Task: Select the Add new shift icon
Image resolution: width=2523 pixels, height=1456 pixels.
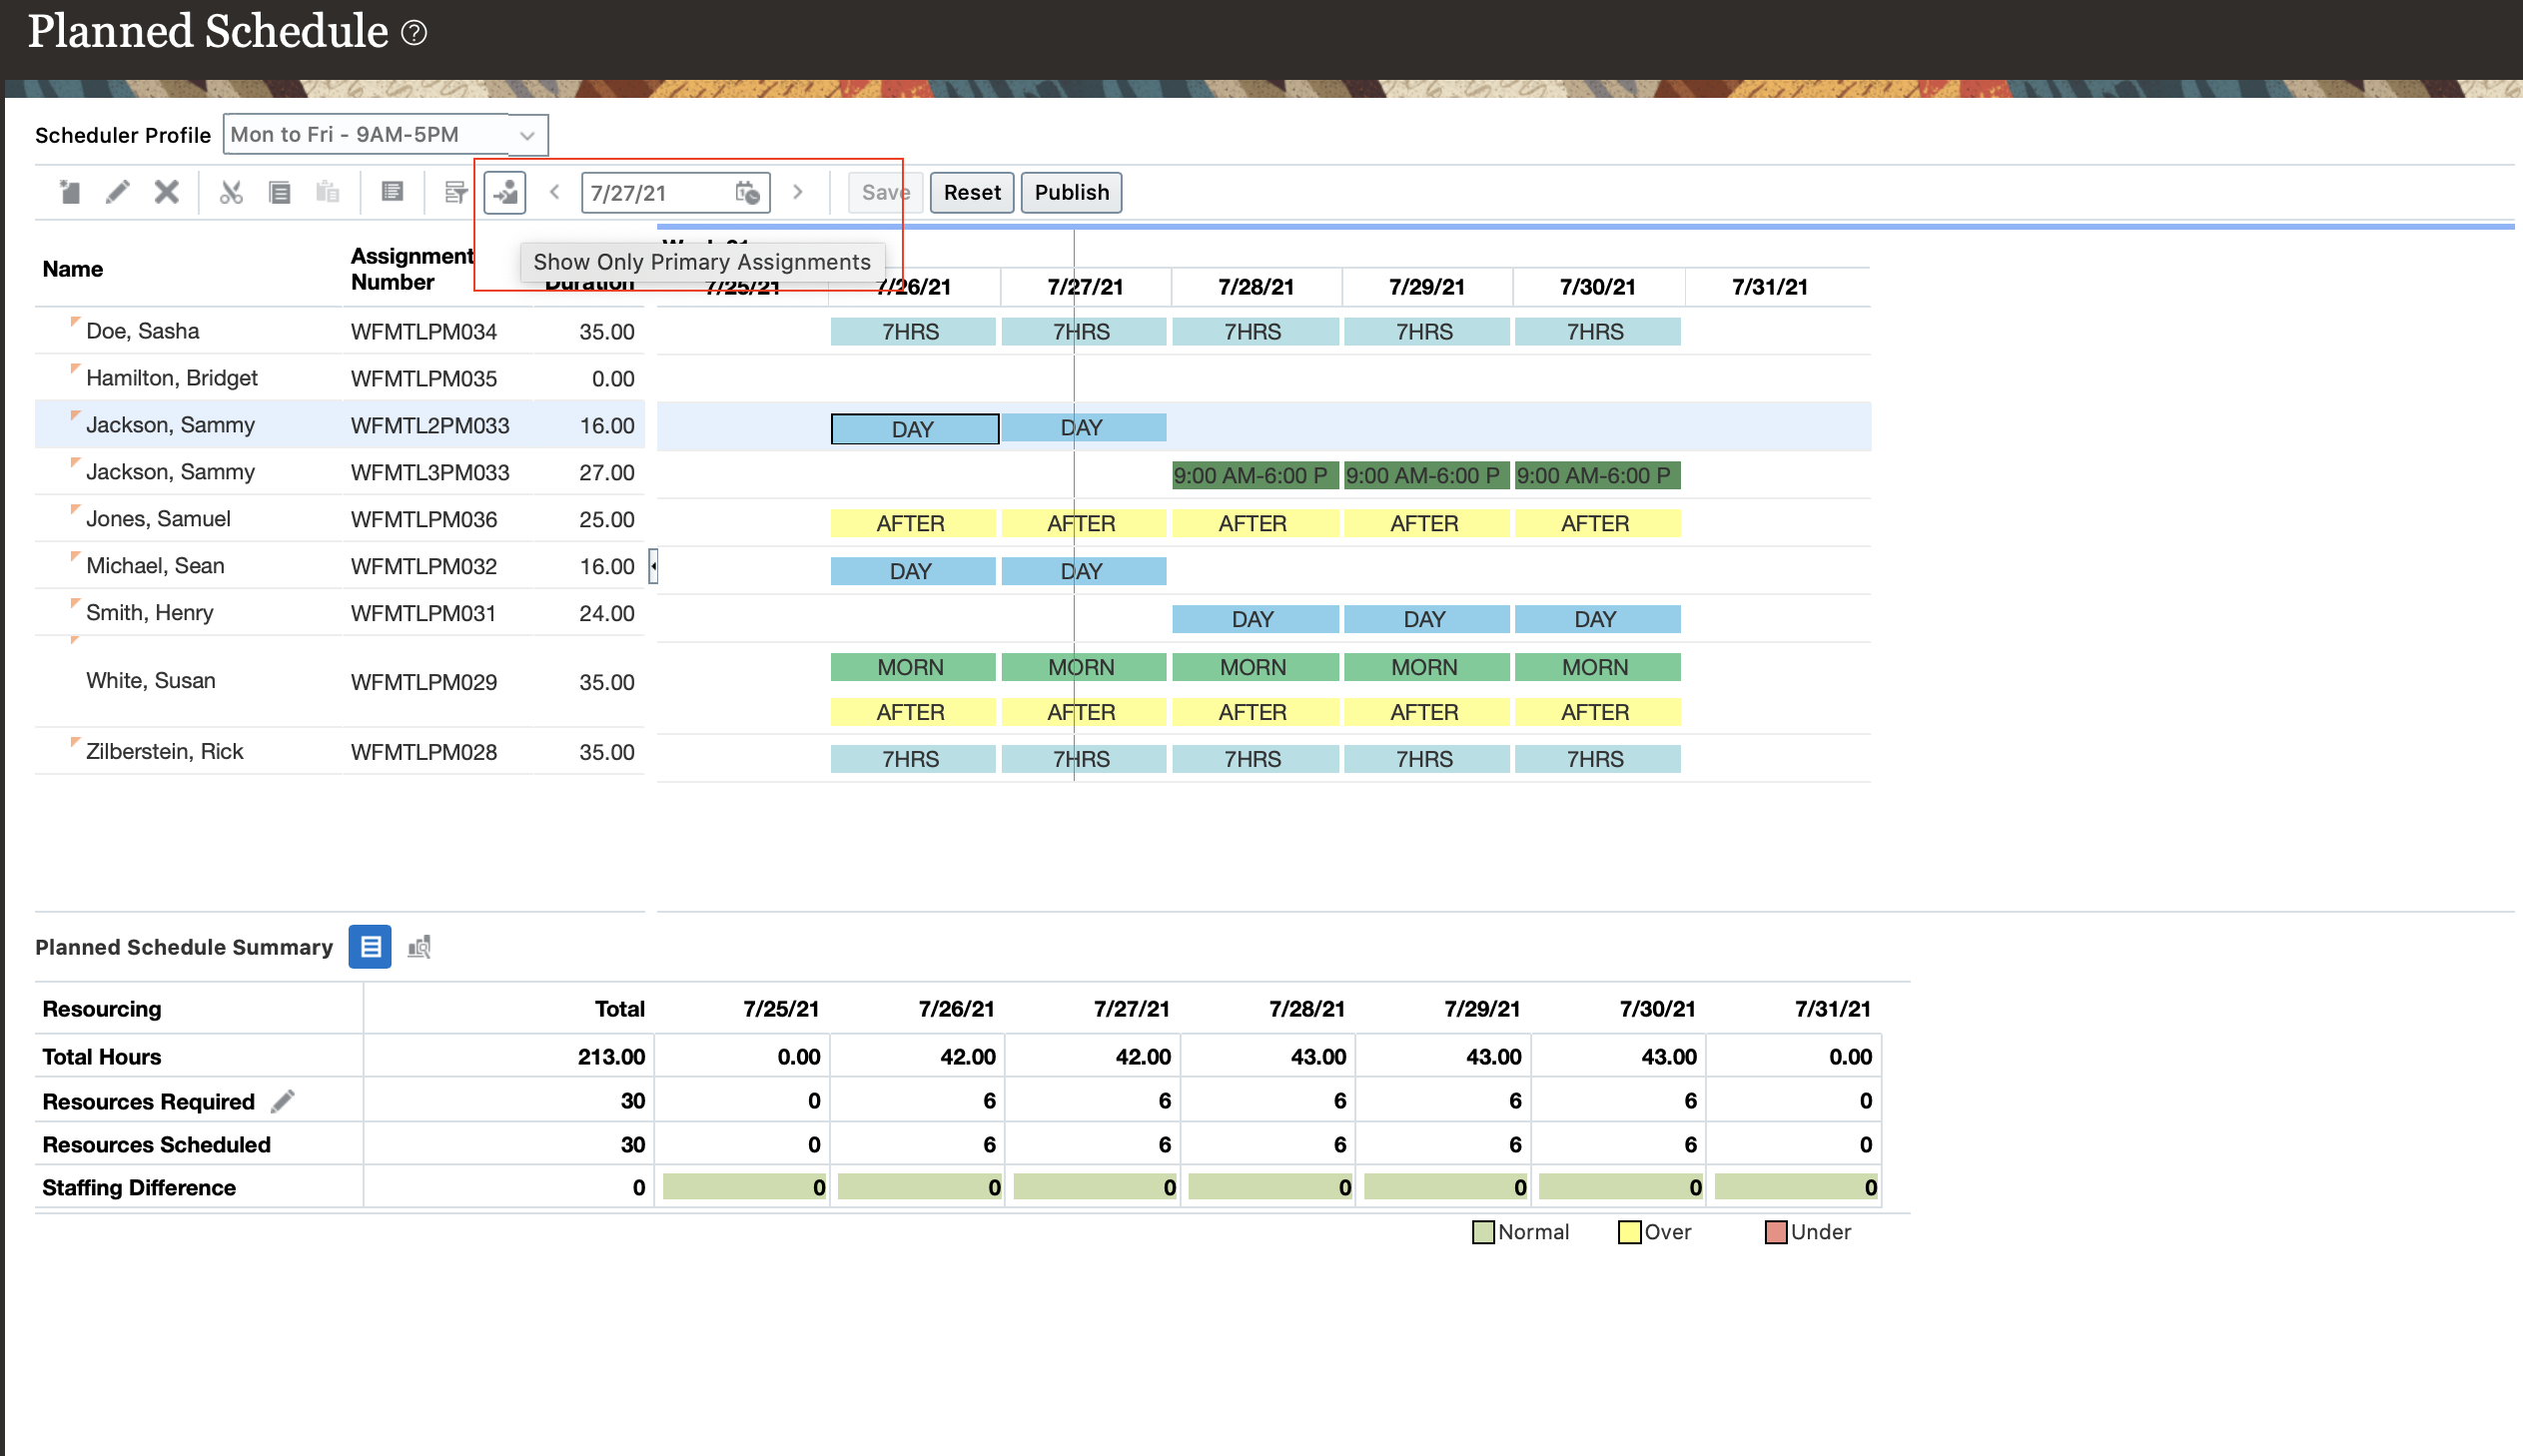Action: point(70,192)
